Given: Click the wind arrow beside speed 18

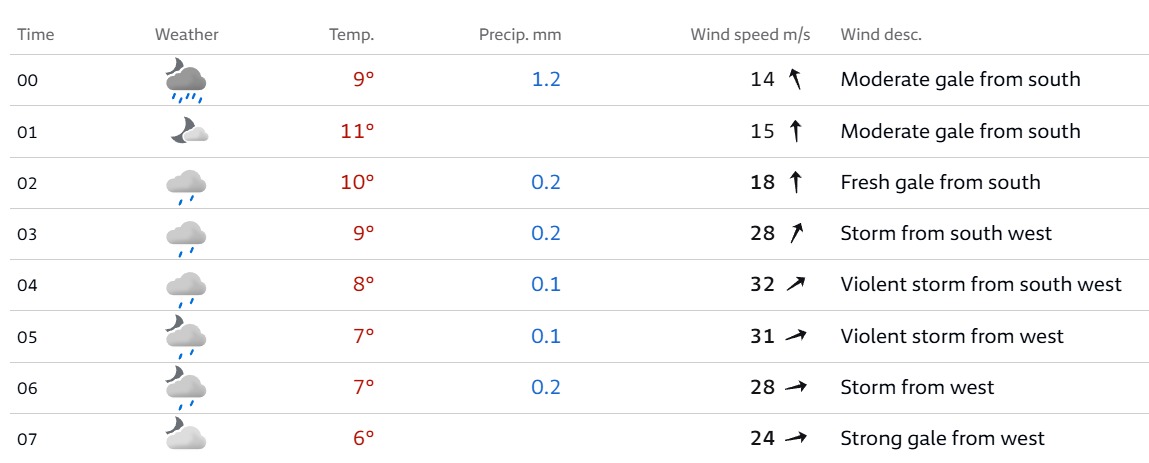Looking at the screenshot, I should [x=796, y=182].
